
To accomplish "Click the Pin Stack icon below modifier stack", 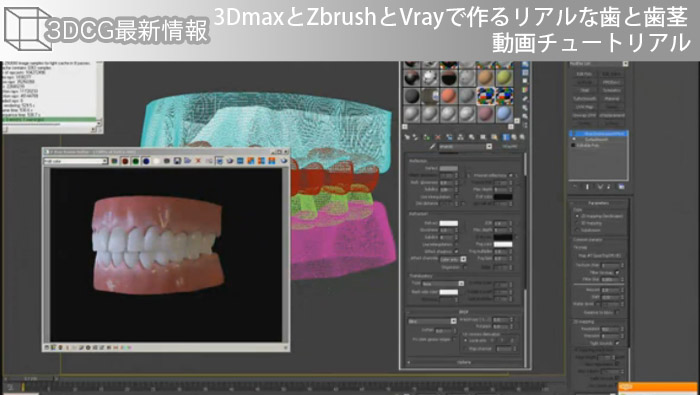I will point(575,187).
